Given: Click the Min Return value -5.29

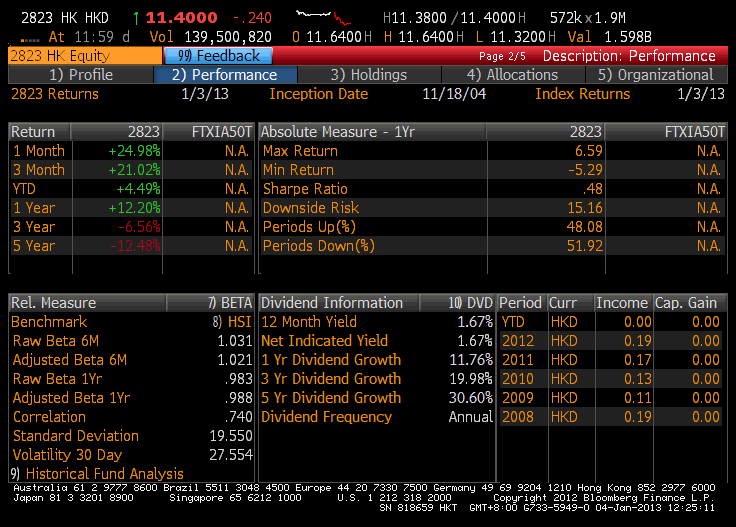Looking at the screenshot, I should pyautogui.click(x=585, y=170).
